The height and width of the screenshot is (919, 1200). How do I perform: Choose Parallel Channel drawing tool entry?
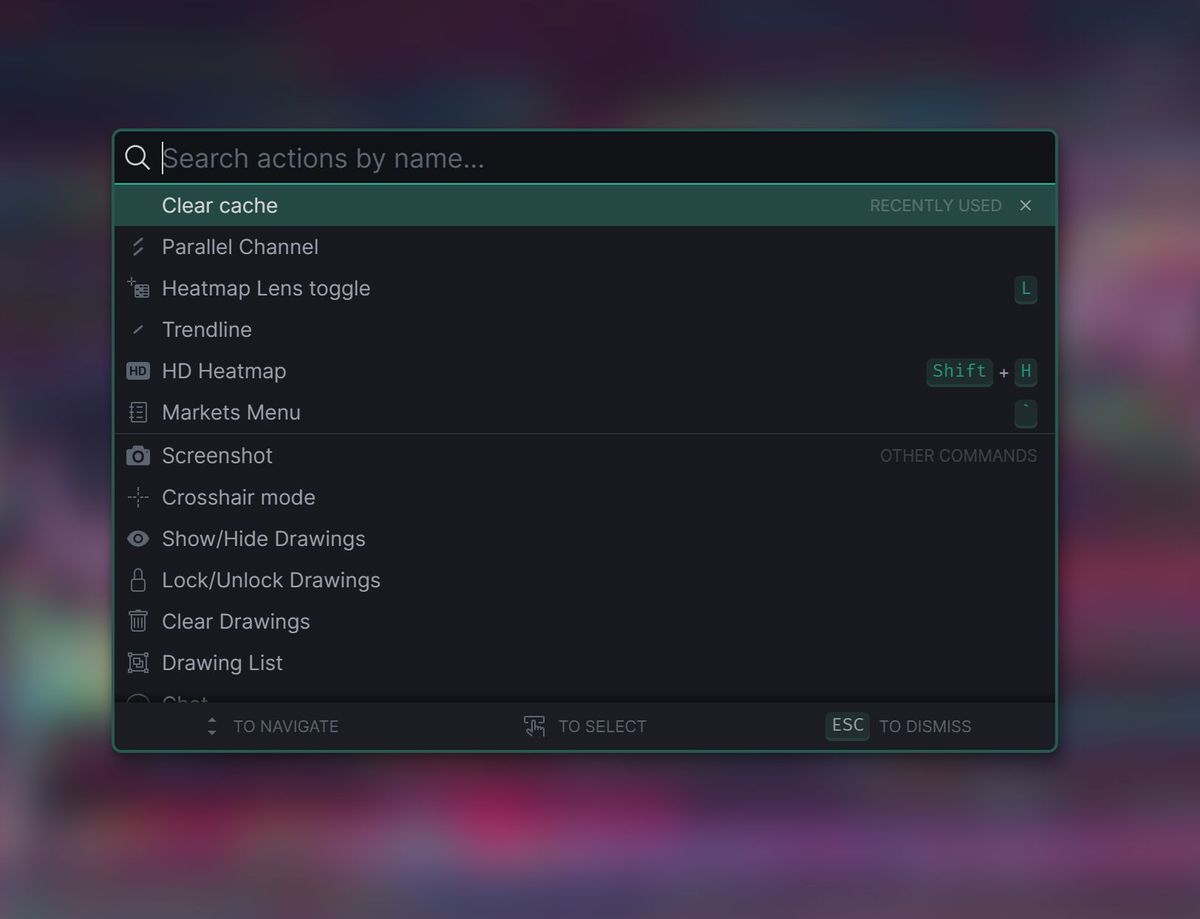(x=585, y=247)
